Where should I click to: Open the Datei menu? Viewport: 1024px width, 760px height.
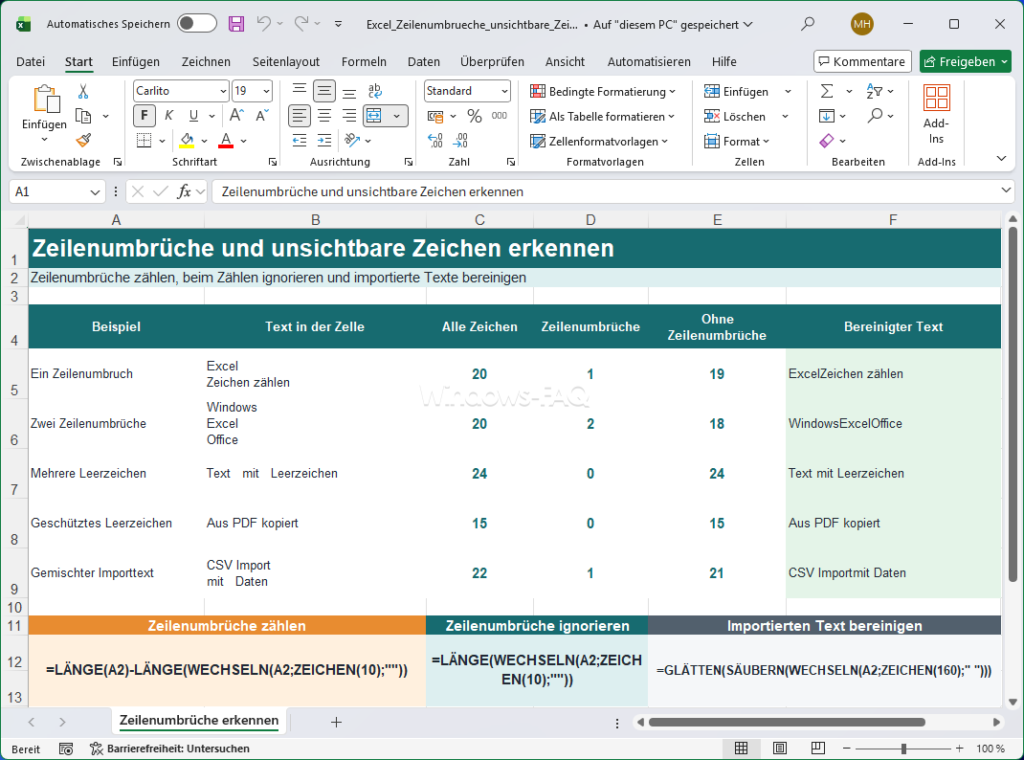tap(30, 61)
